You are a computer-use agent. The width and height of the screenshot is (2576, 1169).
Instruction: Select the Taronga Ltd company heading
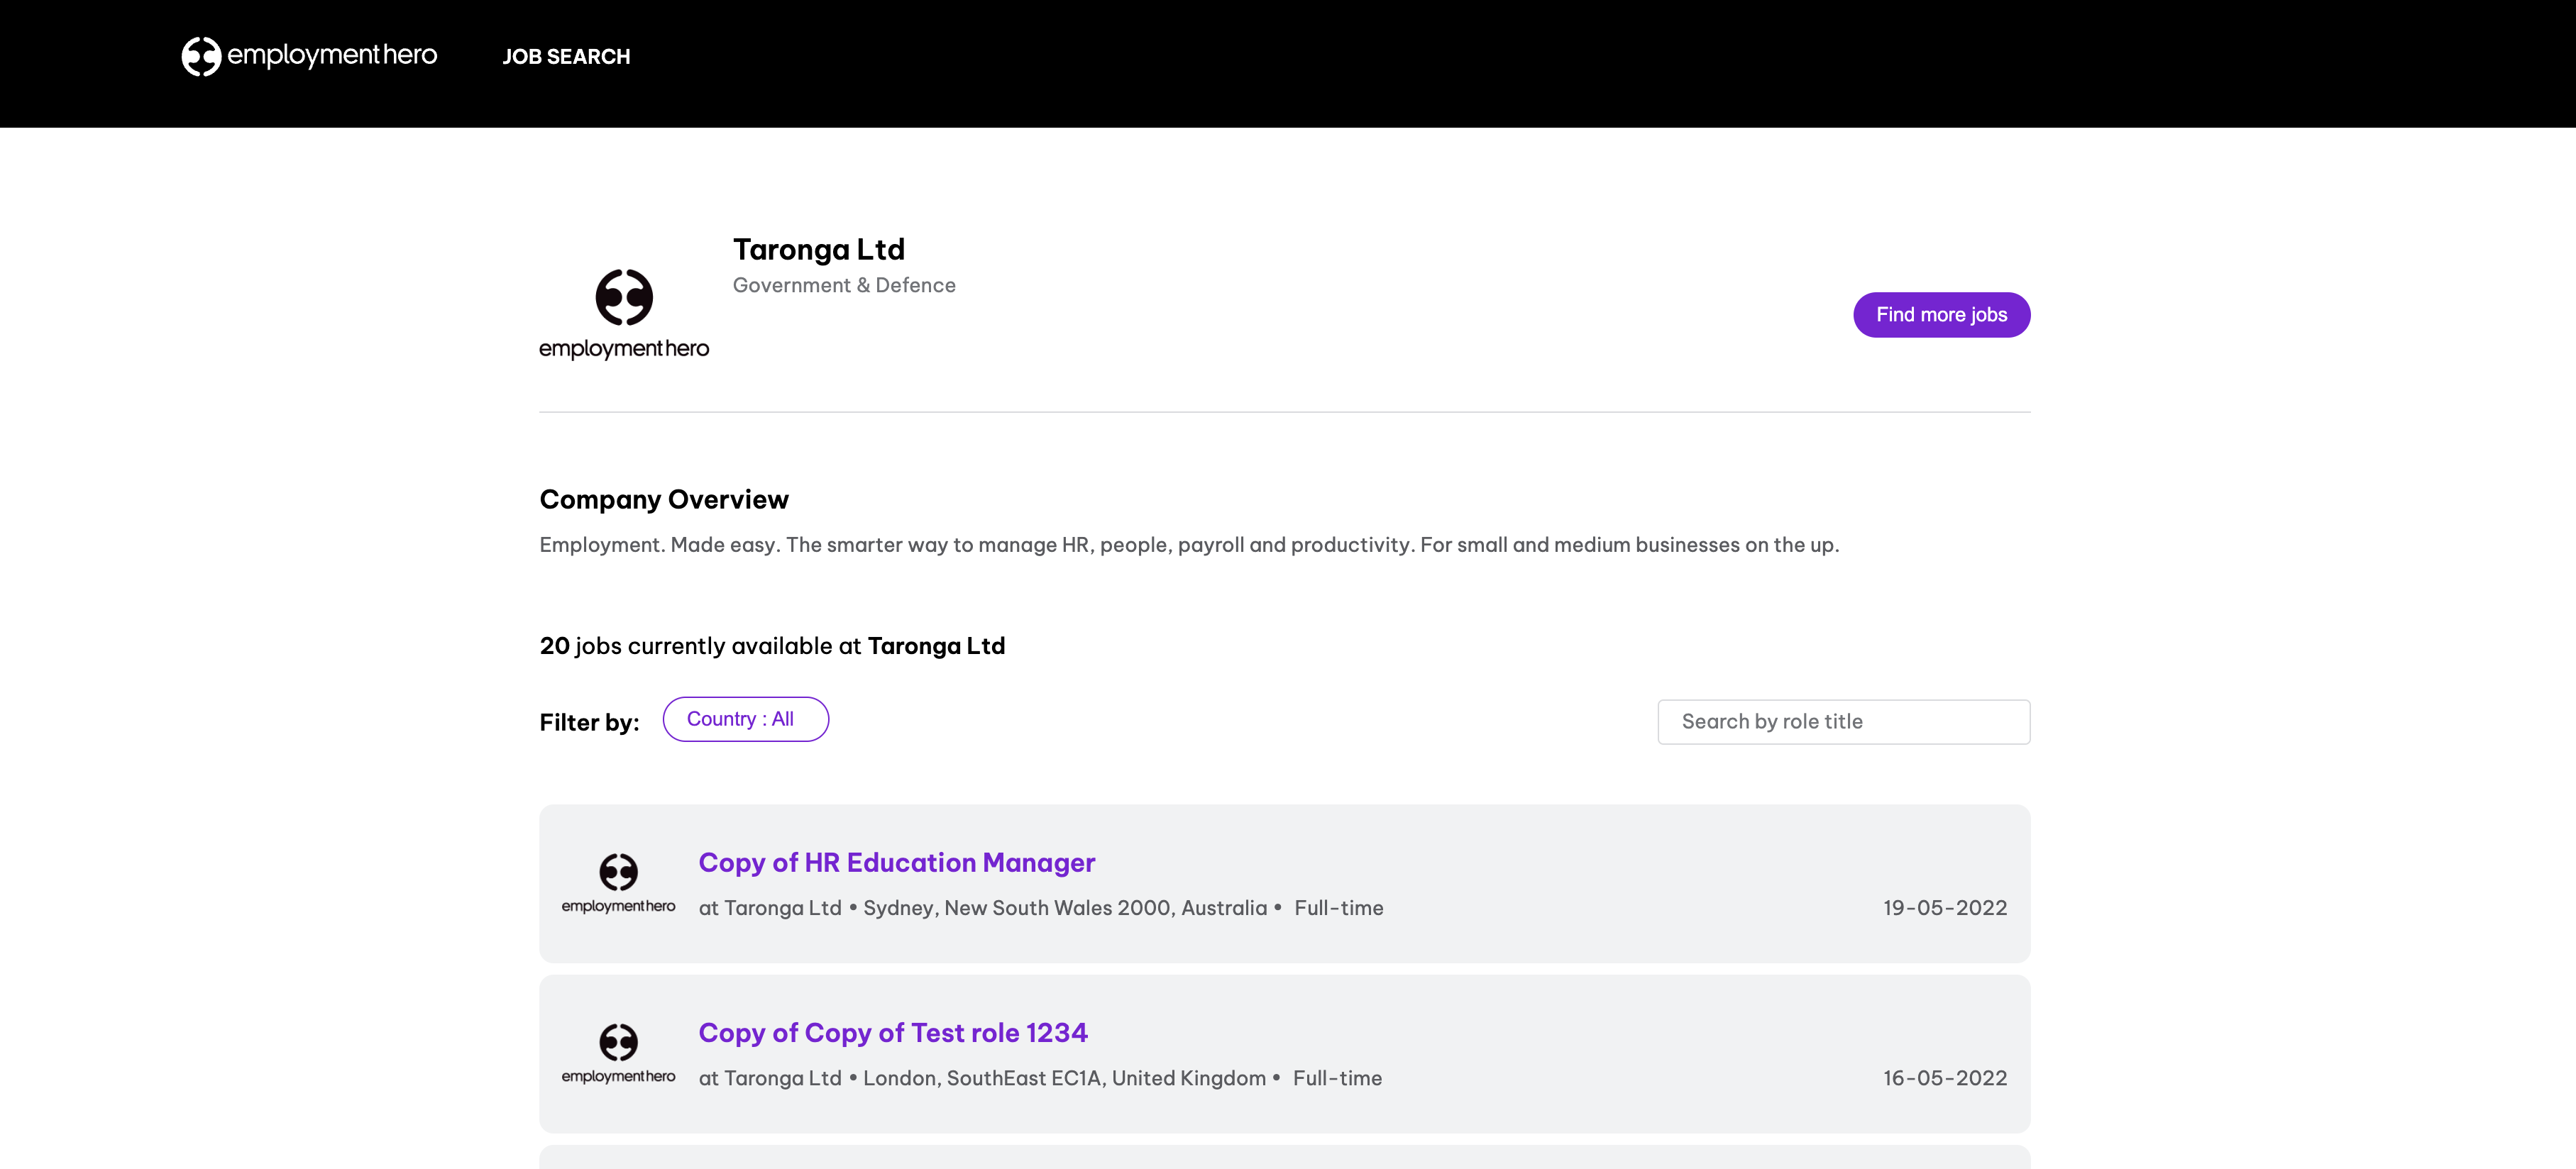(x=819, y=249)
